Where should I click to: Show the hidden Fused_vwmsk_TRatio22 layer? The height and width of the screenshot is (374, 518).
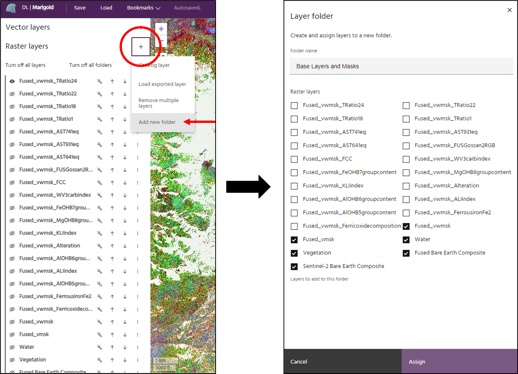(12, 94)
